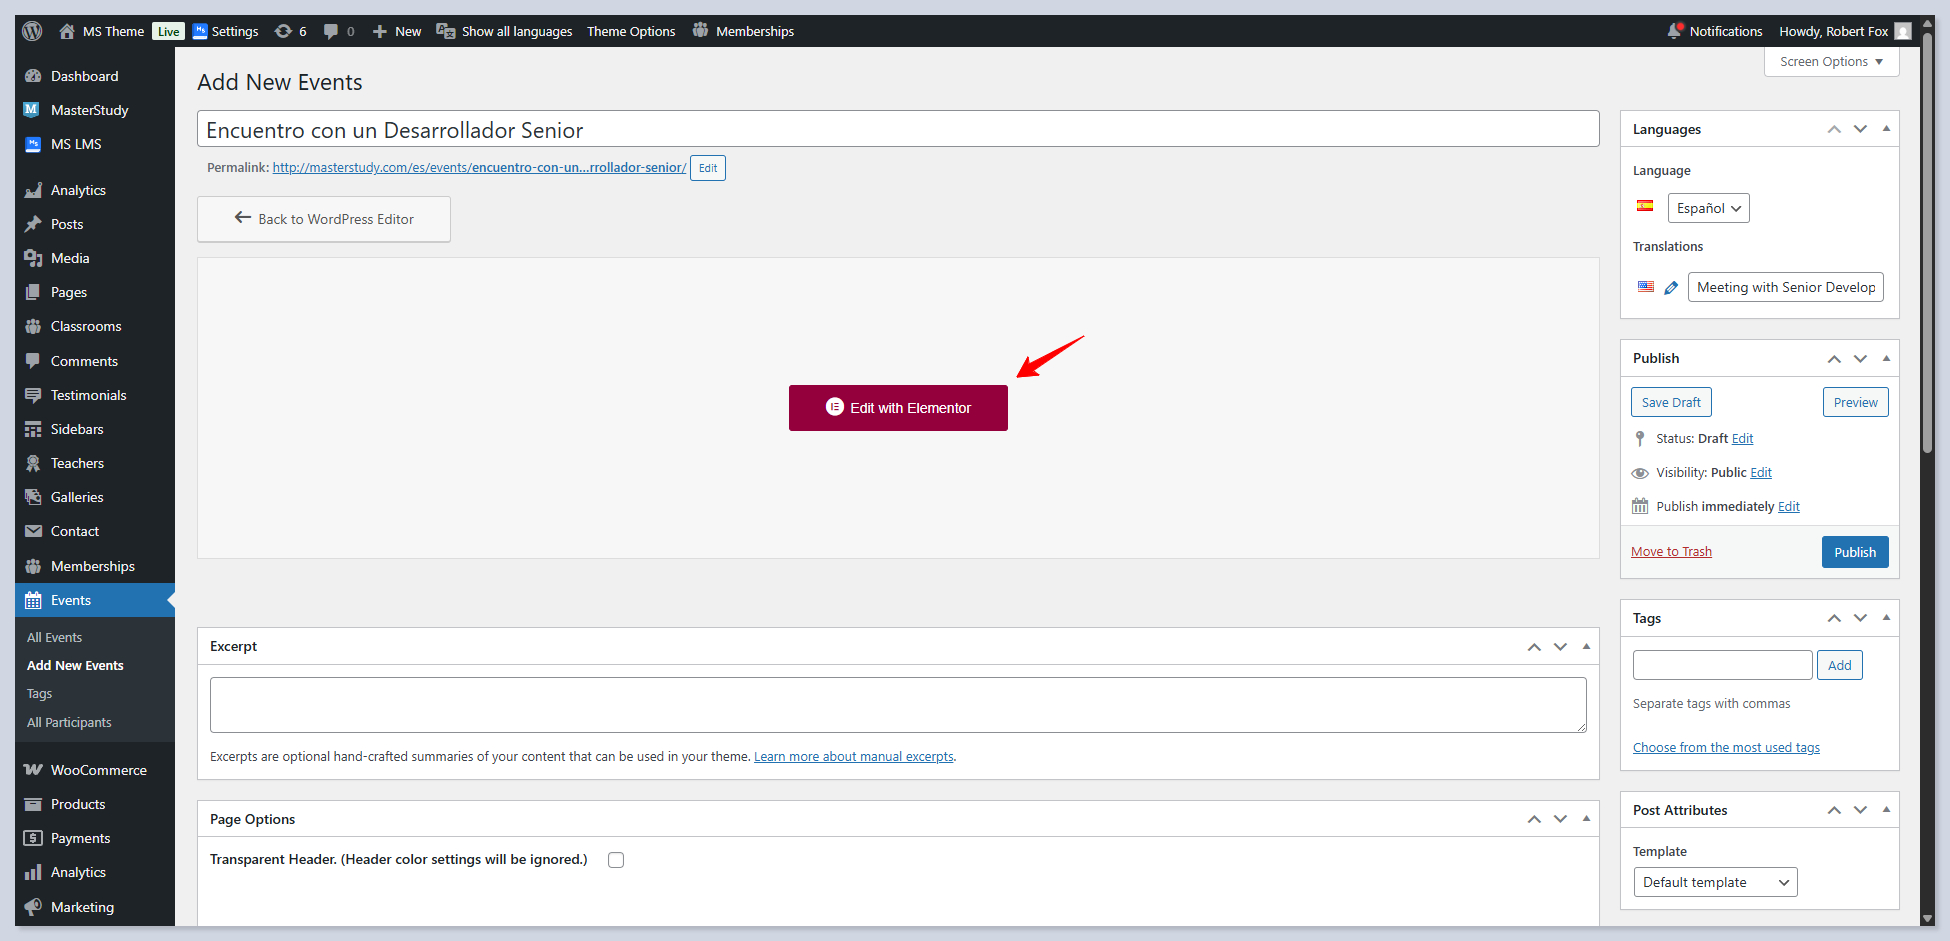Enable the Transparent Header checkbox
1950x941 pixels.
point(616,860)
